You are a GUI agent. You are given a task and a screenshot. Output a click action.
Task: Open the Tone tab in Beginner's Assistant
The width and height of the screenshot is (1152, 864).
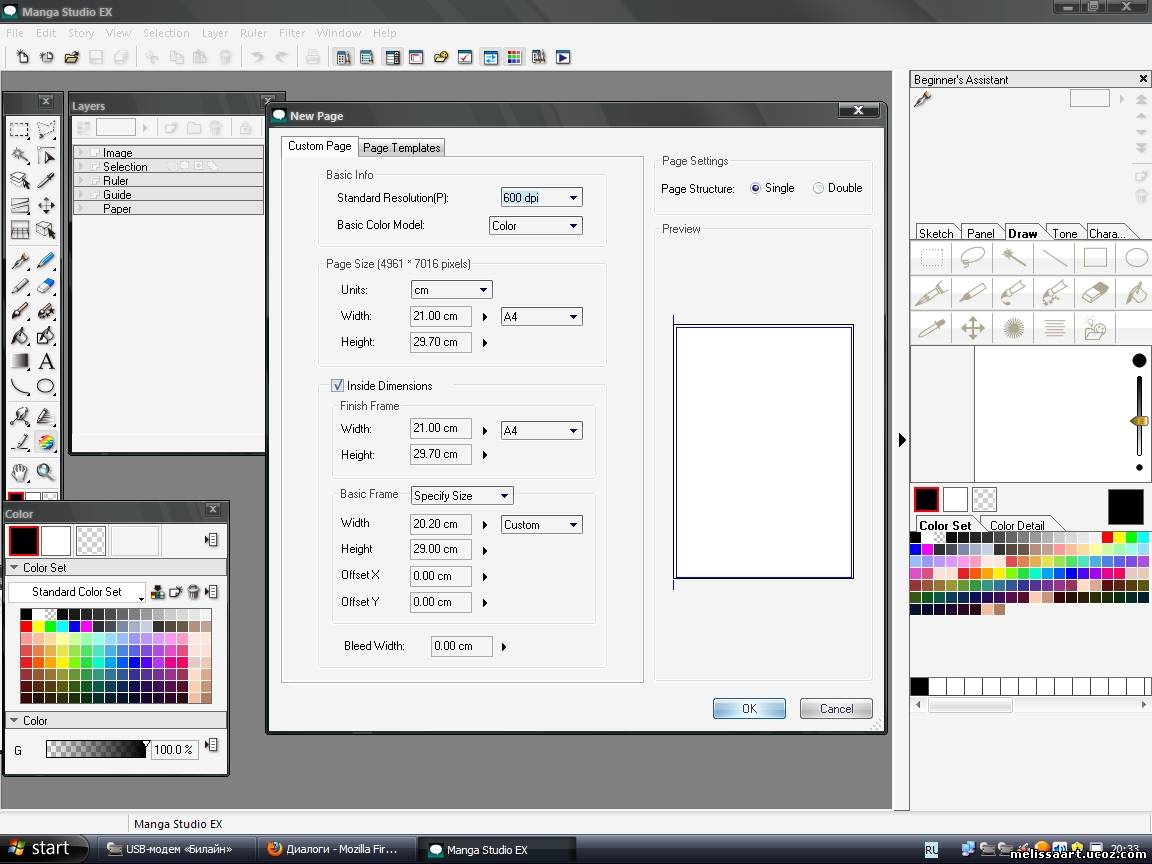pos(1065,233)
